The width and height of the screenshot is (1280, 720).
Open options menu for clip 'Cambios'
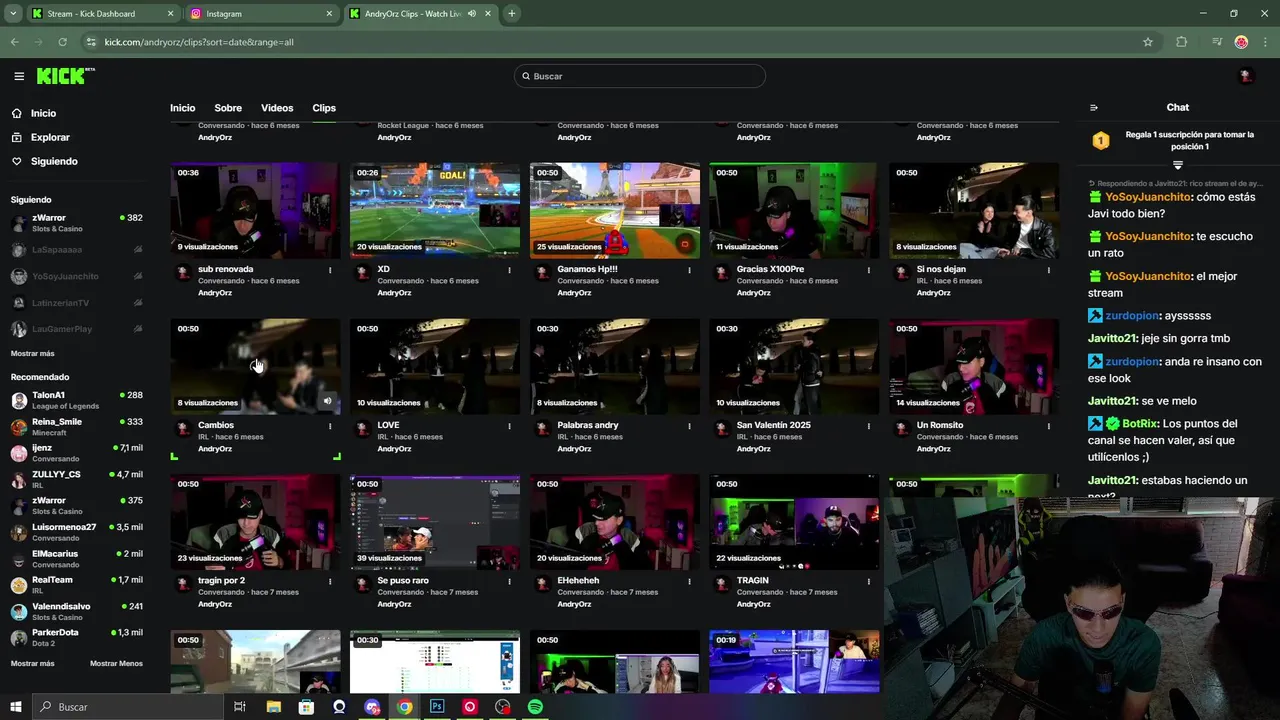[x=330, y=426]
